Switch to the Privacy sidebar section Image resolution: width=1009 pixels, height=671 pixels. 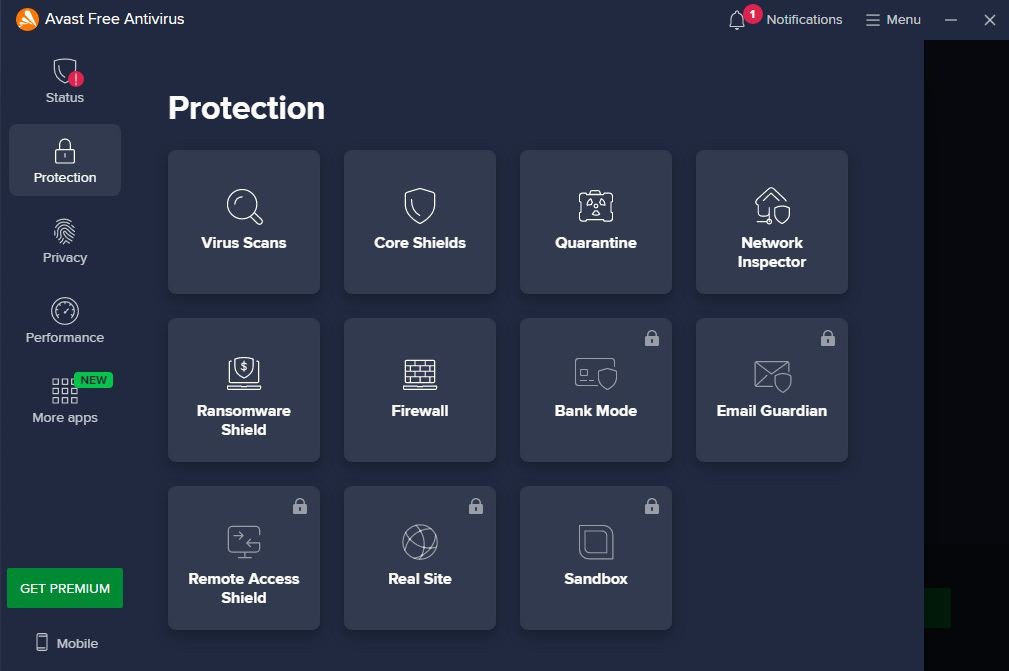65,241
